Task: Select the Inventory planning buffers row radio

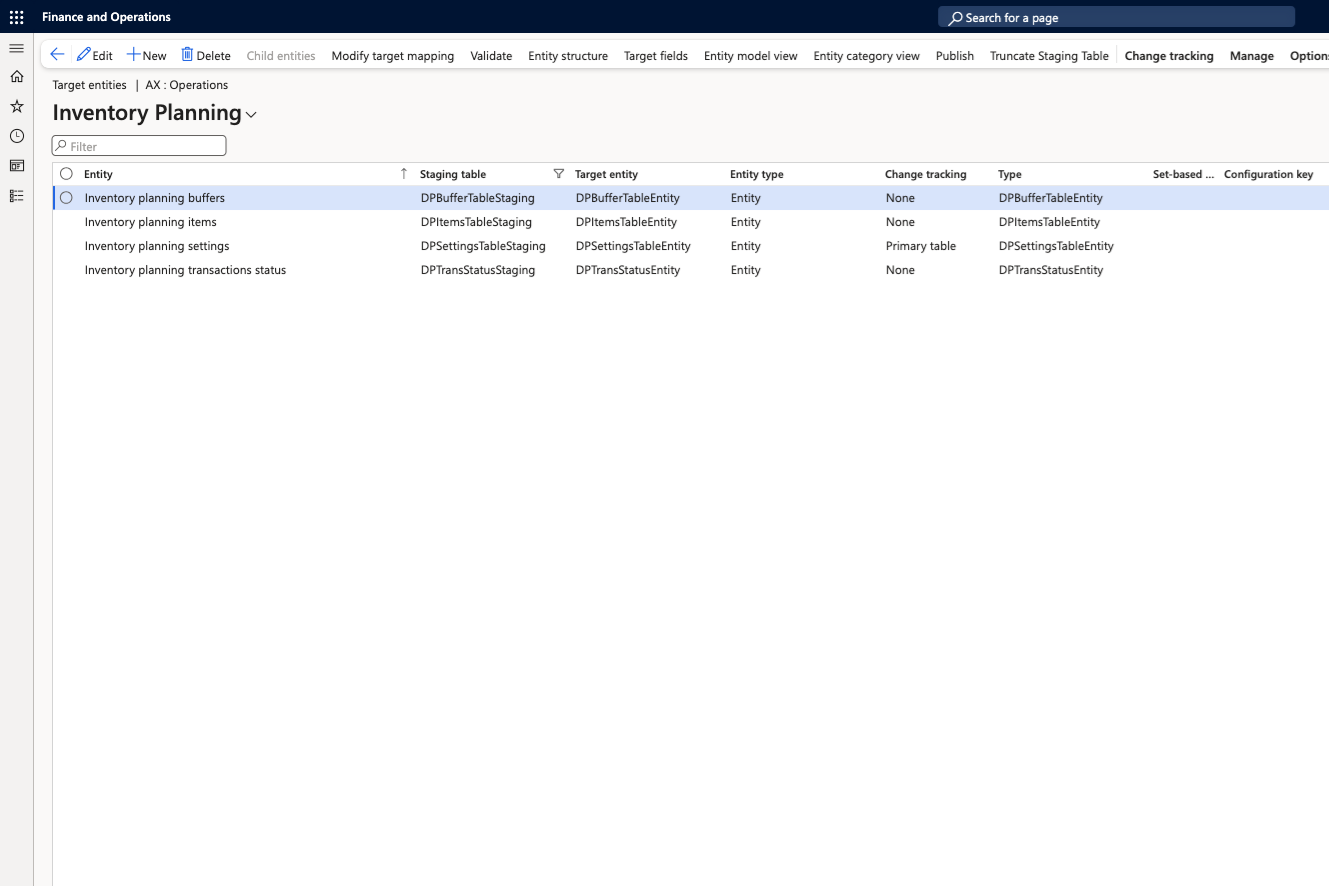Action: click(66, 198)
